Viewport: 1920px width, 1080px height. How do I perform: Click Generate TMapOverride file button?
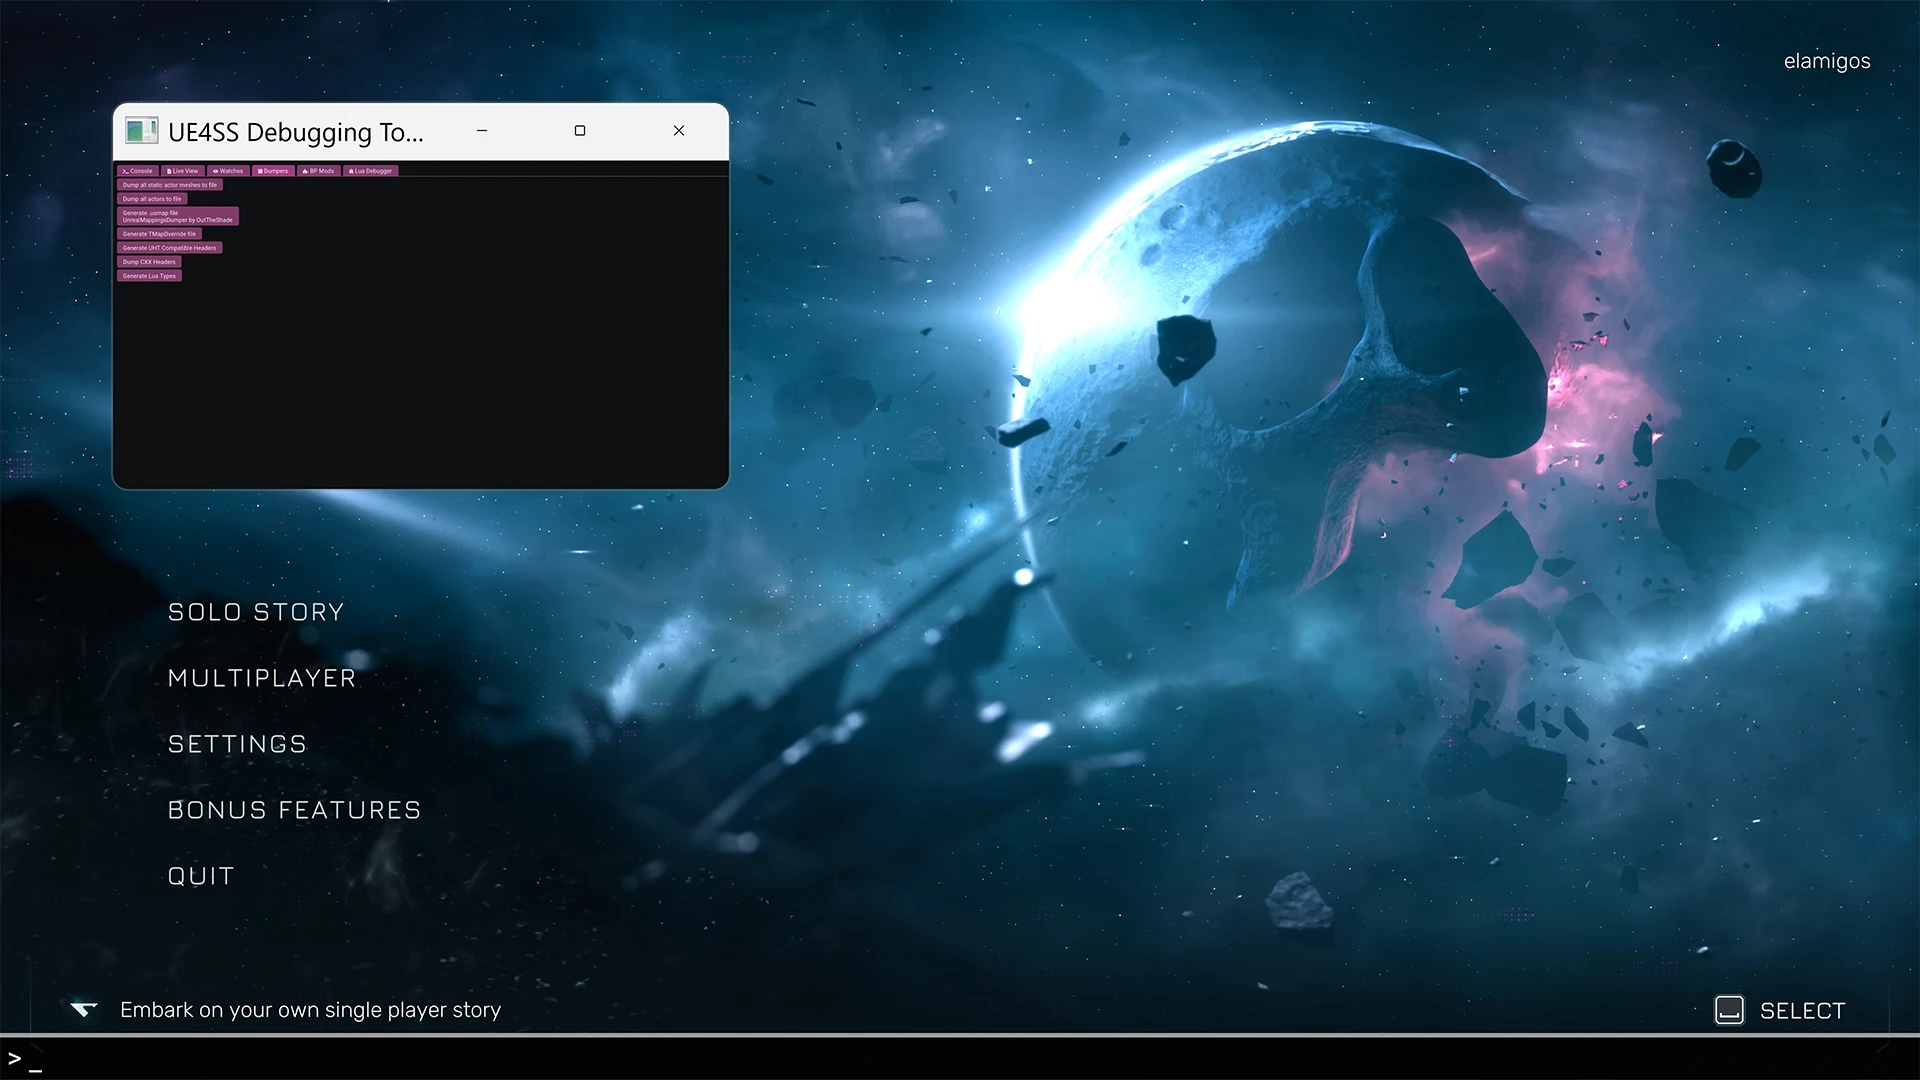(160, 234)
